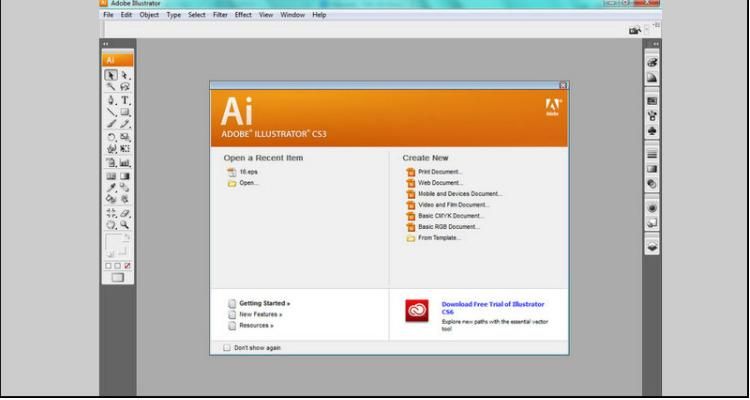Screen dimensions: 750x400
Task: Click the Symbols panel icon
Action: click(x=651, y=130)
